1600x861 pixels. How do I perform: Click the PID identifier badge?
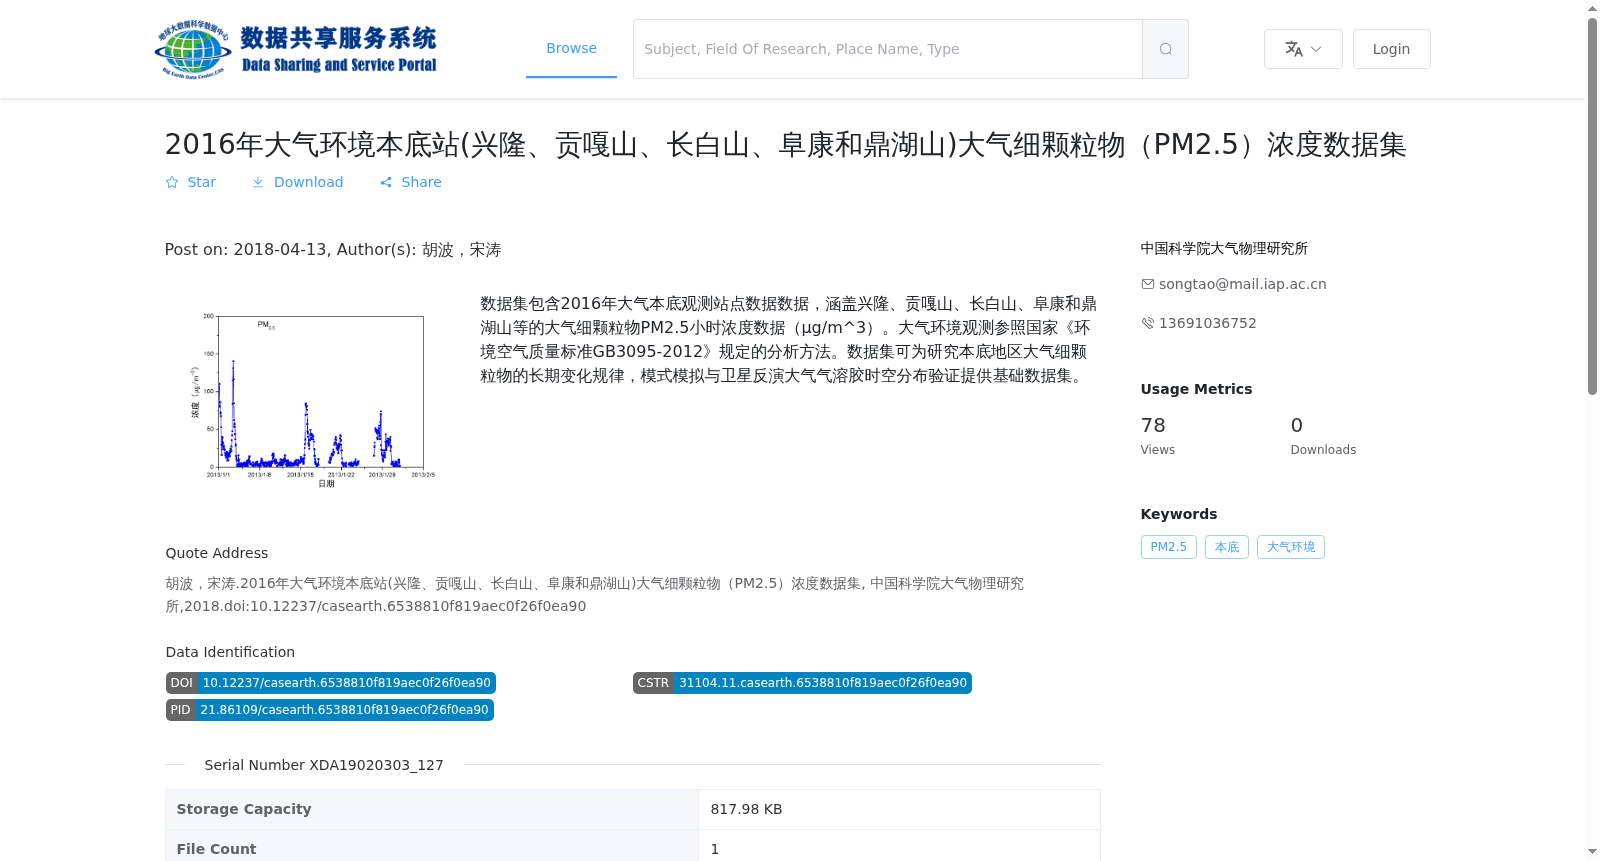[x=330, y=710]
